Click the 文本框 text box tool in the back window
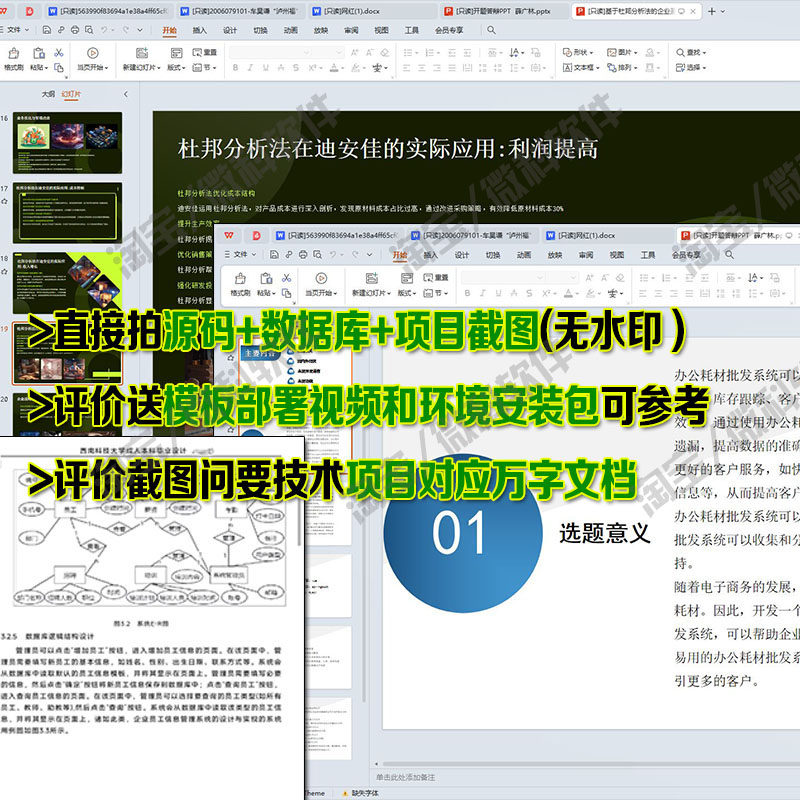Image resolution: width=800 pixels, height=800 pixels. point(581,67)
